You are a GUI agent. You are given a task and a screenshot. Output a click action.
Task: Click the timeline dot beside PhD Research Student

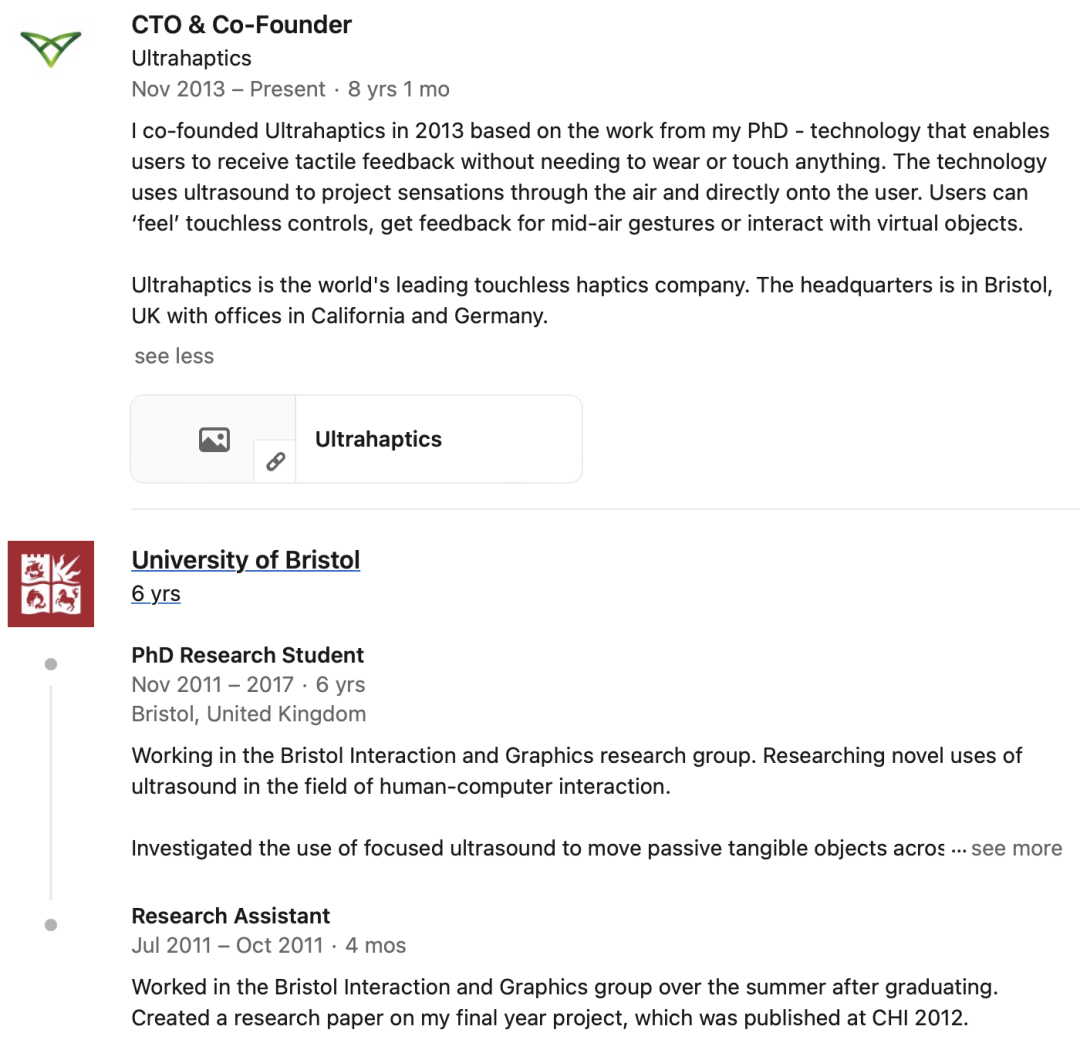(51, 664)
